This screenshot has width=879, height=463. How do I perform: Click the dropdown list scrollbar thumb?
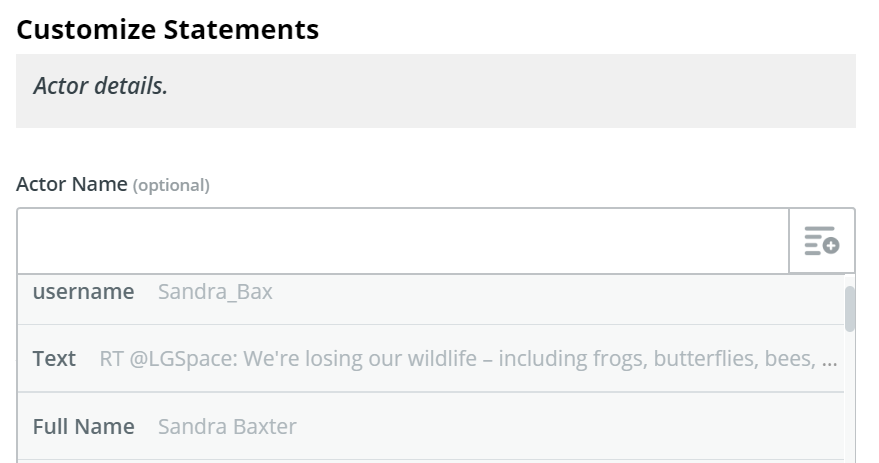click(850, 308)
